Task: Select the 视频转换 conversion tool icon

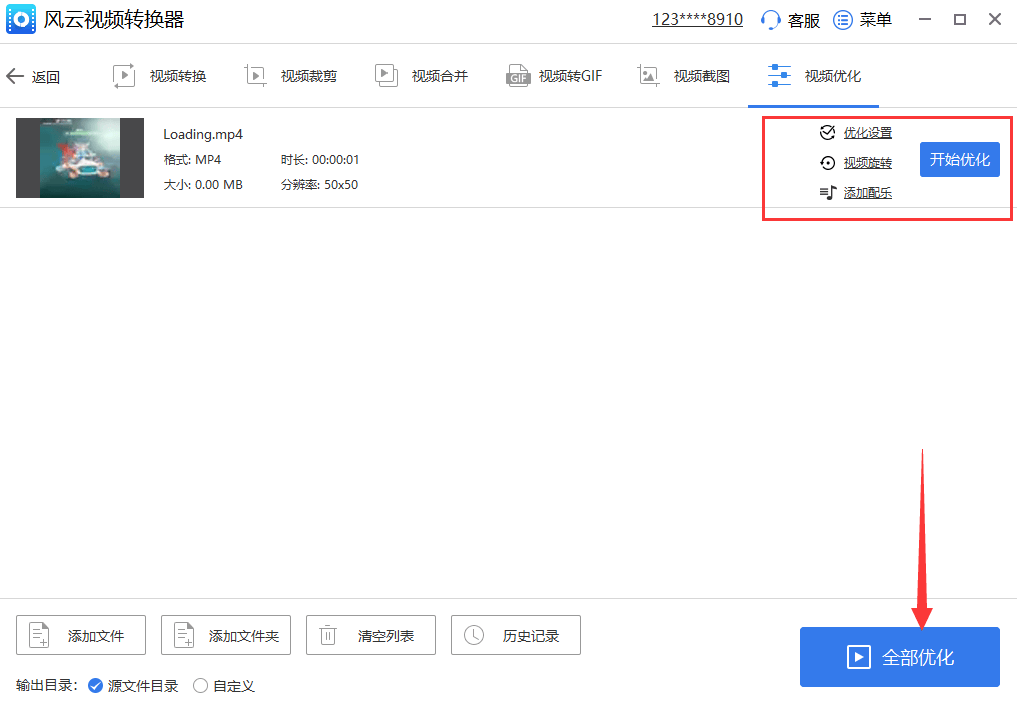Action: pos(124,75)
